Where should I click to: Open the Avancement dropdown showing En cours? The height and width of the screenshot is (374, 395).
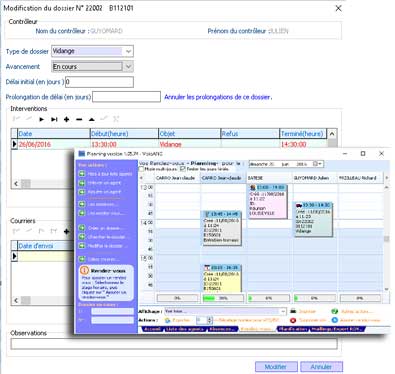click(128, 67)
